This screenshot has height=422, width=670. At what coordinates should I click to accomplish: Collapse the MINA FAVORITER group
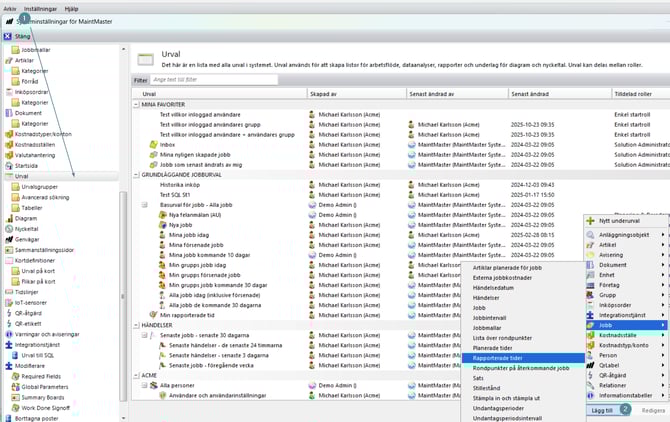(x=136, y=103)
